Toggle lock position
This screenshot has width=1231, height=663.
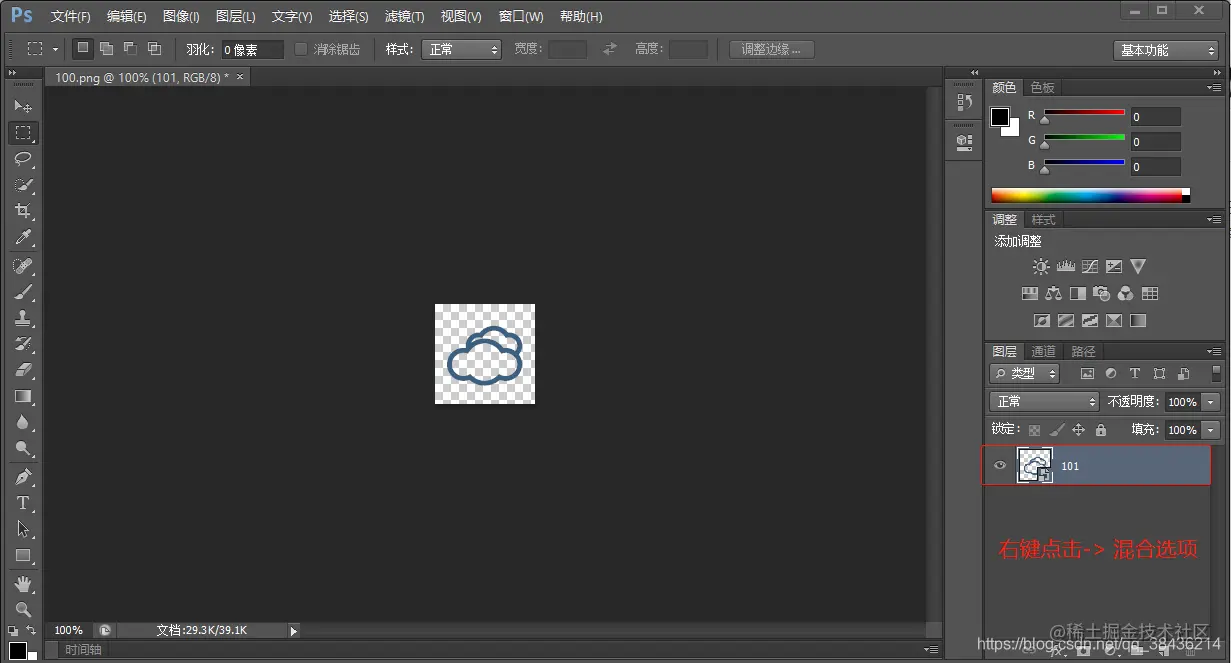[x=1078, y=430]
